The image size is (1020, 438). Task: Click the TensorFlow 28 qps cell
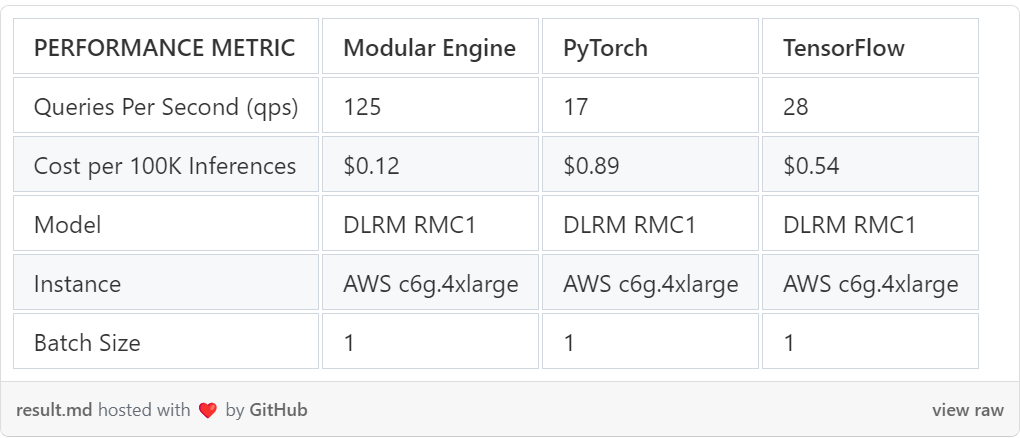click(x=870, y=105)
